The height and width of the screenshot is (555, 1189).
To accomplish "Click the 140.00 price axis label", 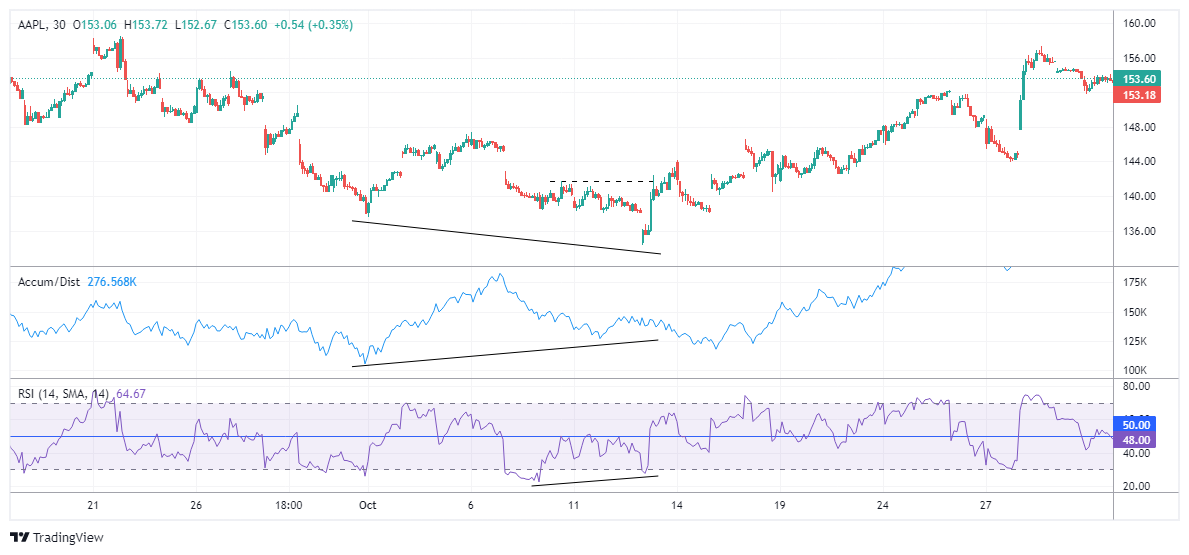I will point(1139,196).
